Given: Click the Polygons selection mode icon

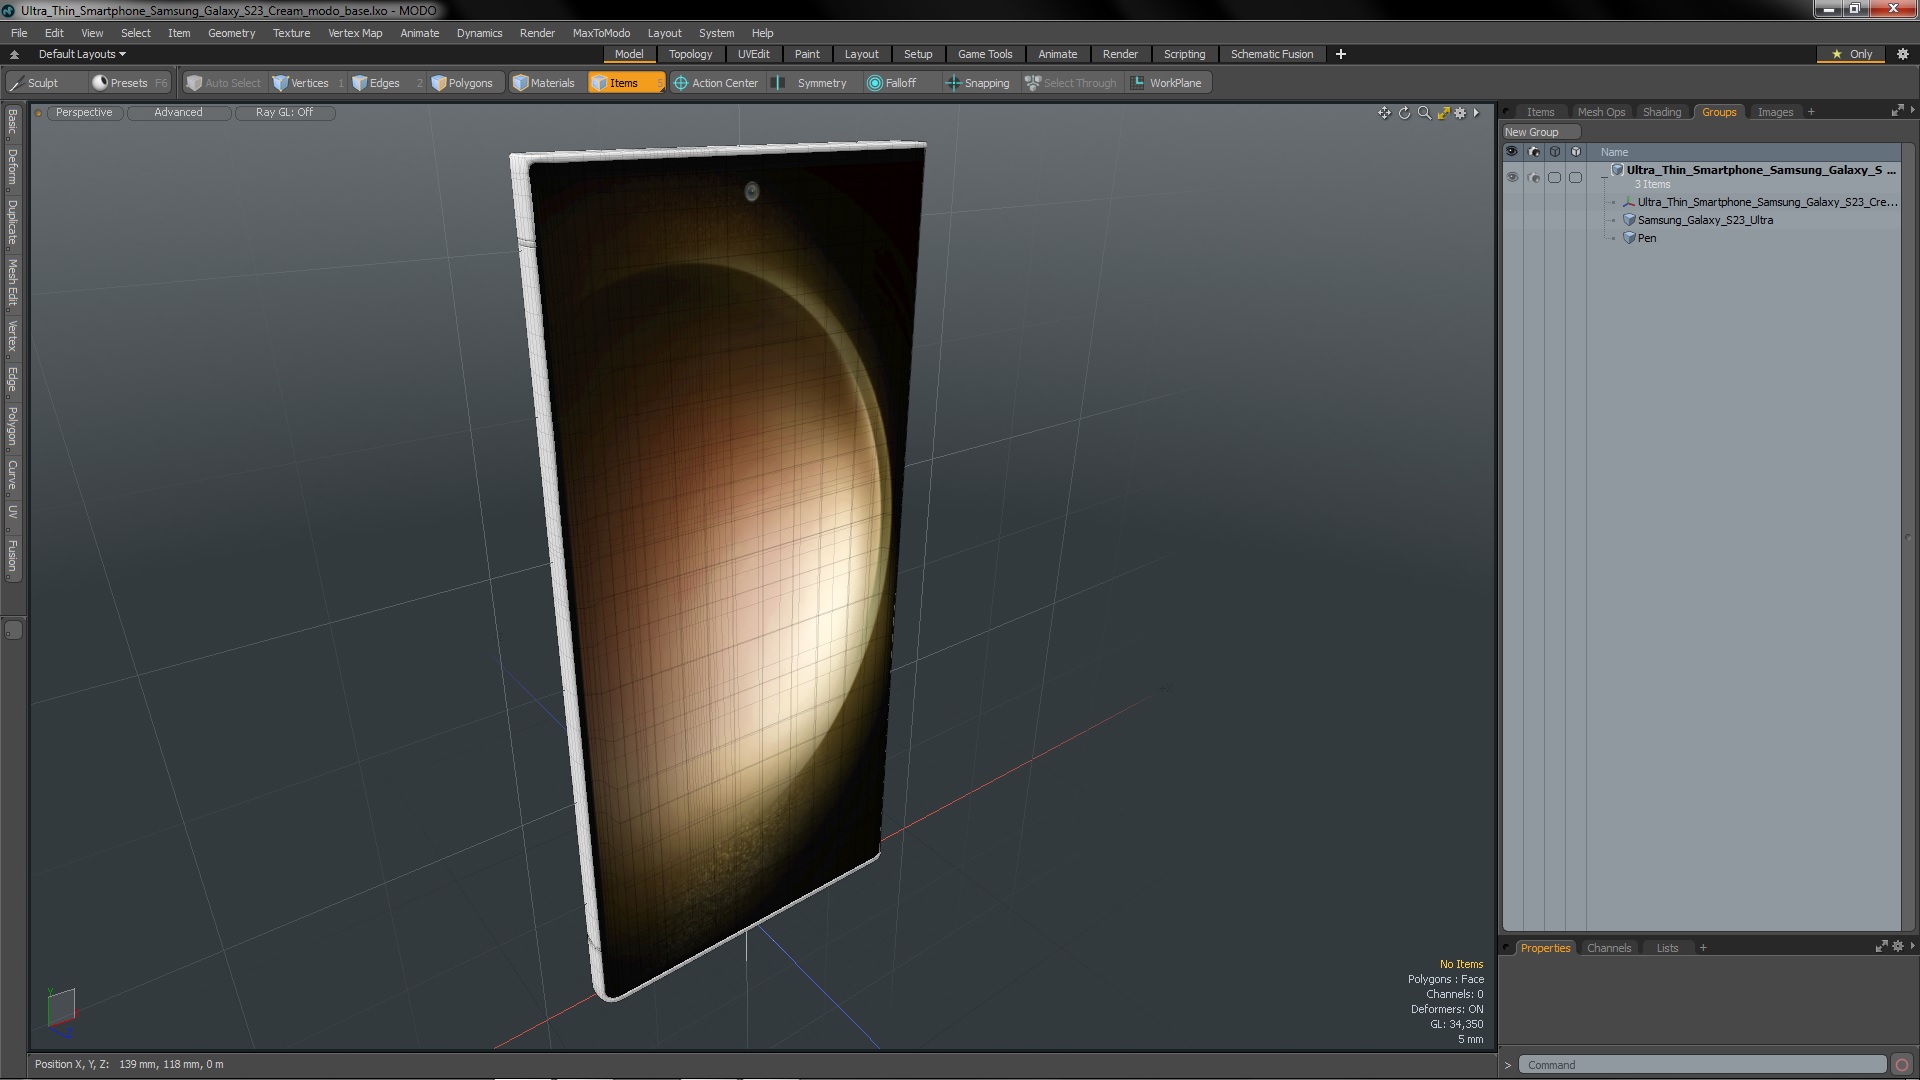Looking at the screenshot, I should [x=464, y=82].
